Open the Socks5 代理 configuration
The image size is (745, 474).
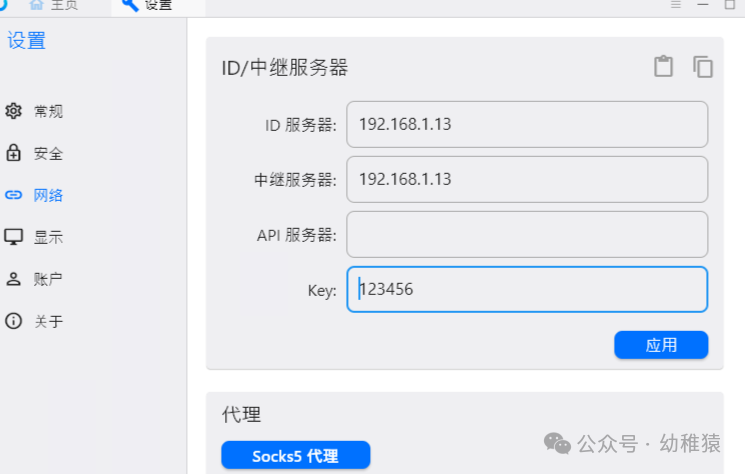[x=296, y=455]
